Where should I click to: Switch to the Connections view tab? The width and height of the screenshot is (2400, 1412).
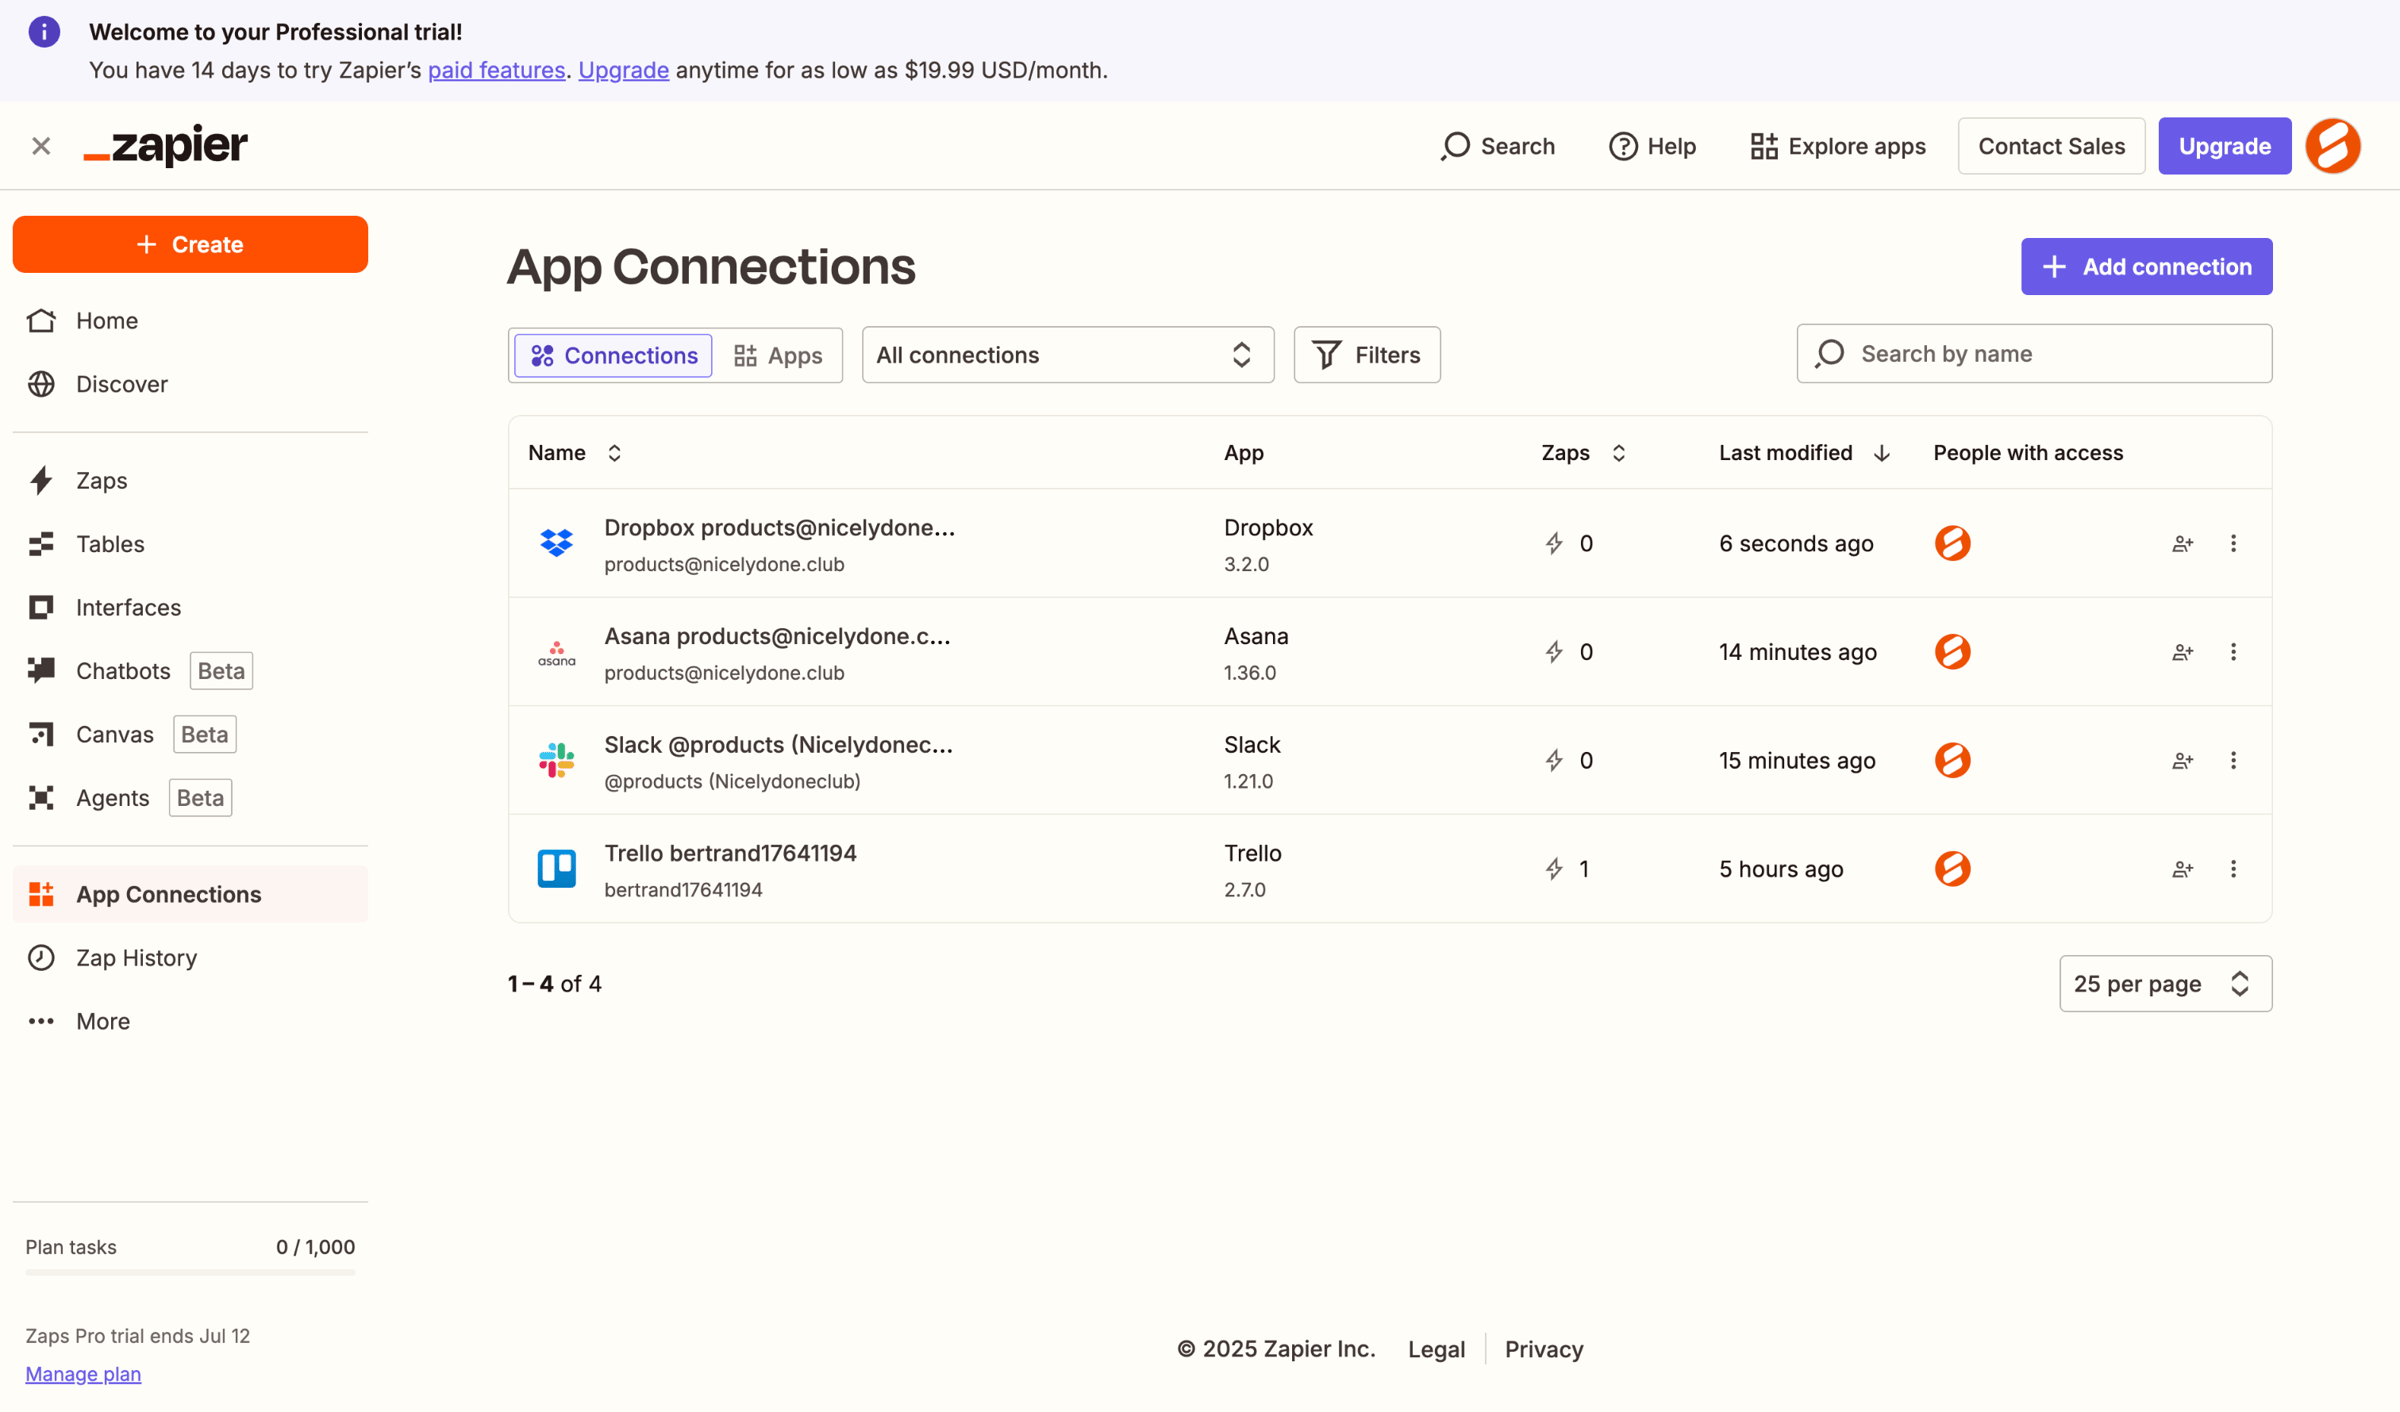[x=613, y=355]
